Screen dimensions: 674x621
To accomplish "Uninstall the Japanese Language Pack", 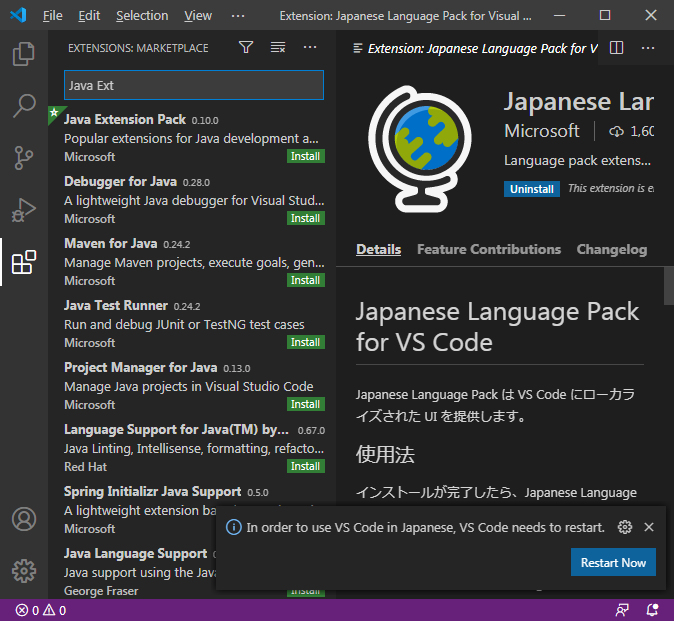I will [531, 188].
